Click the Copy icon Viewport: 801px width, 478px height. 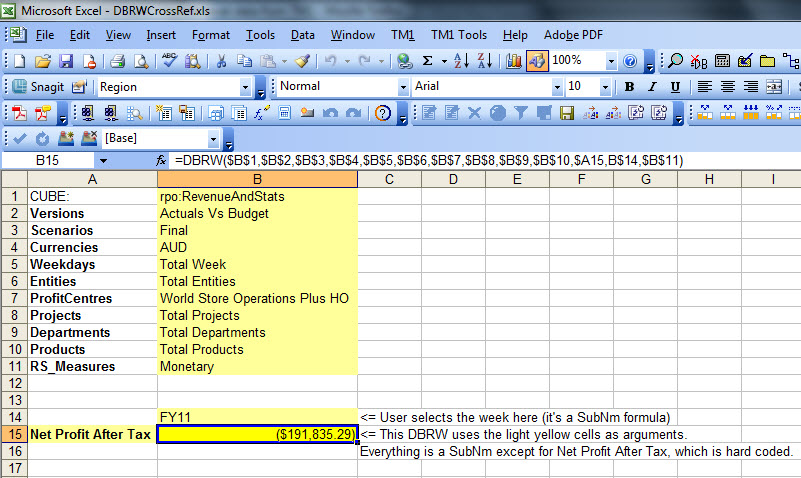tap(244, 61)
